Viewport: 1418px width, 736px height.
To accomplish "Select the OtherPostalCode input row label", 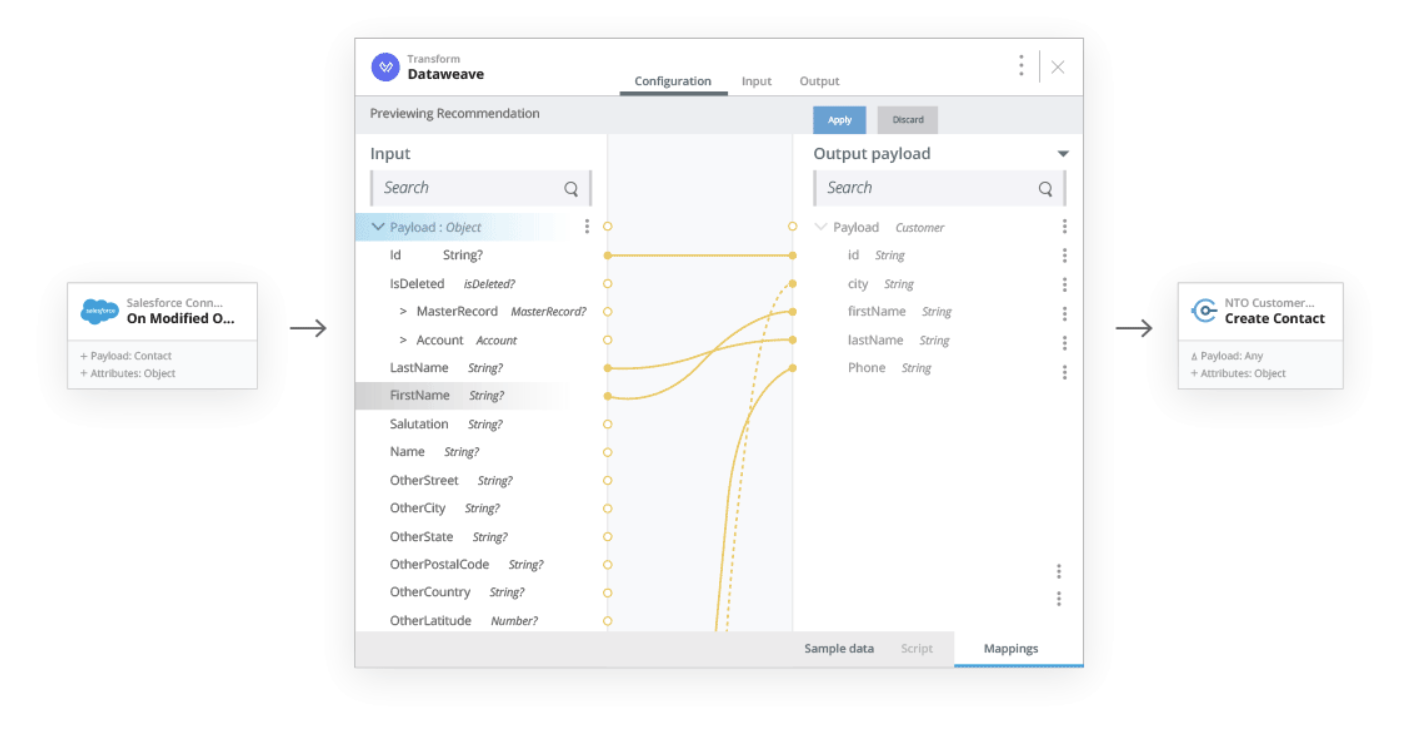I will 439,565.
